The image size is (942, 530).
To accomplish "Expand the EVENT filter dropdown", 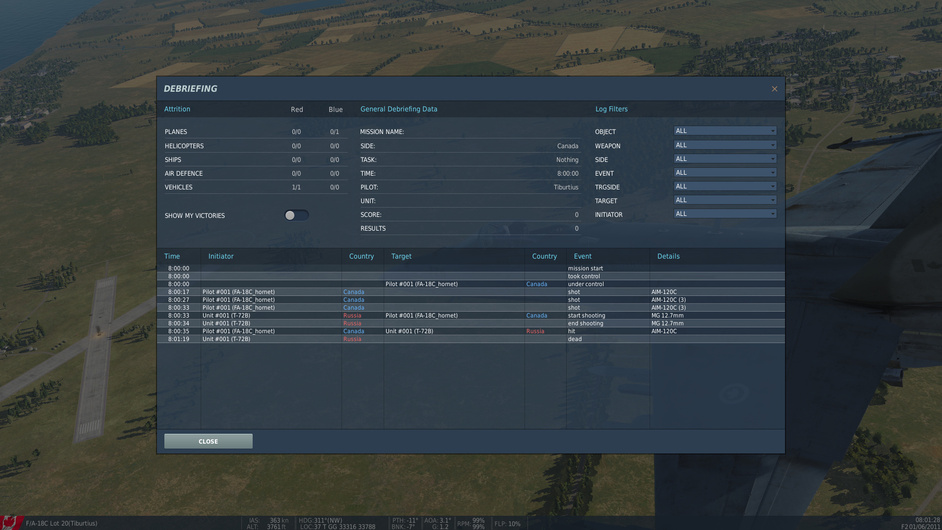I will 725,173.
